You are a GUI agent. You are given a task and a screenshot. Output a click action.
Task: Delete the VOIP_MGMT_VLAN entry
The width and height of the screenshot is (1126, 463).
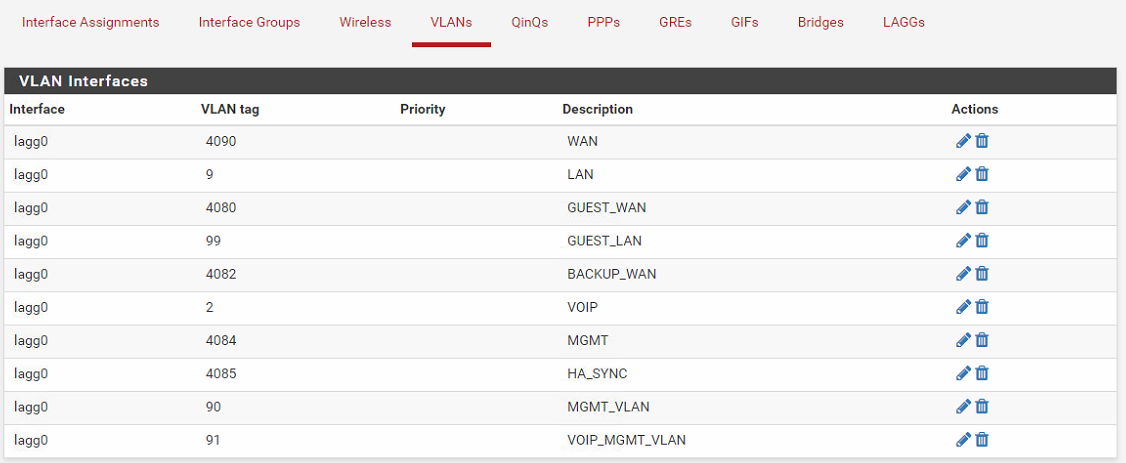tap(982, 439)
